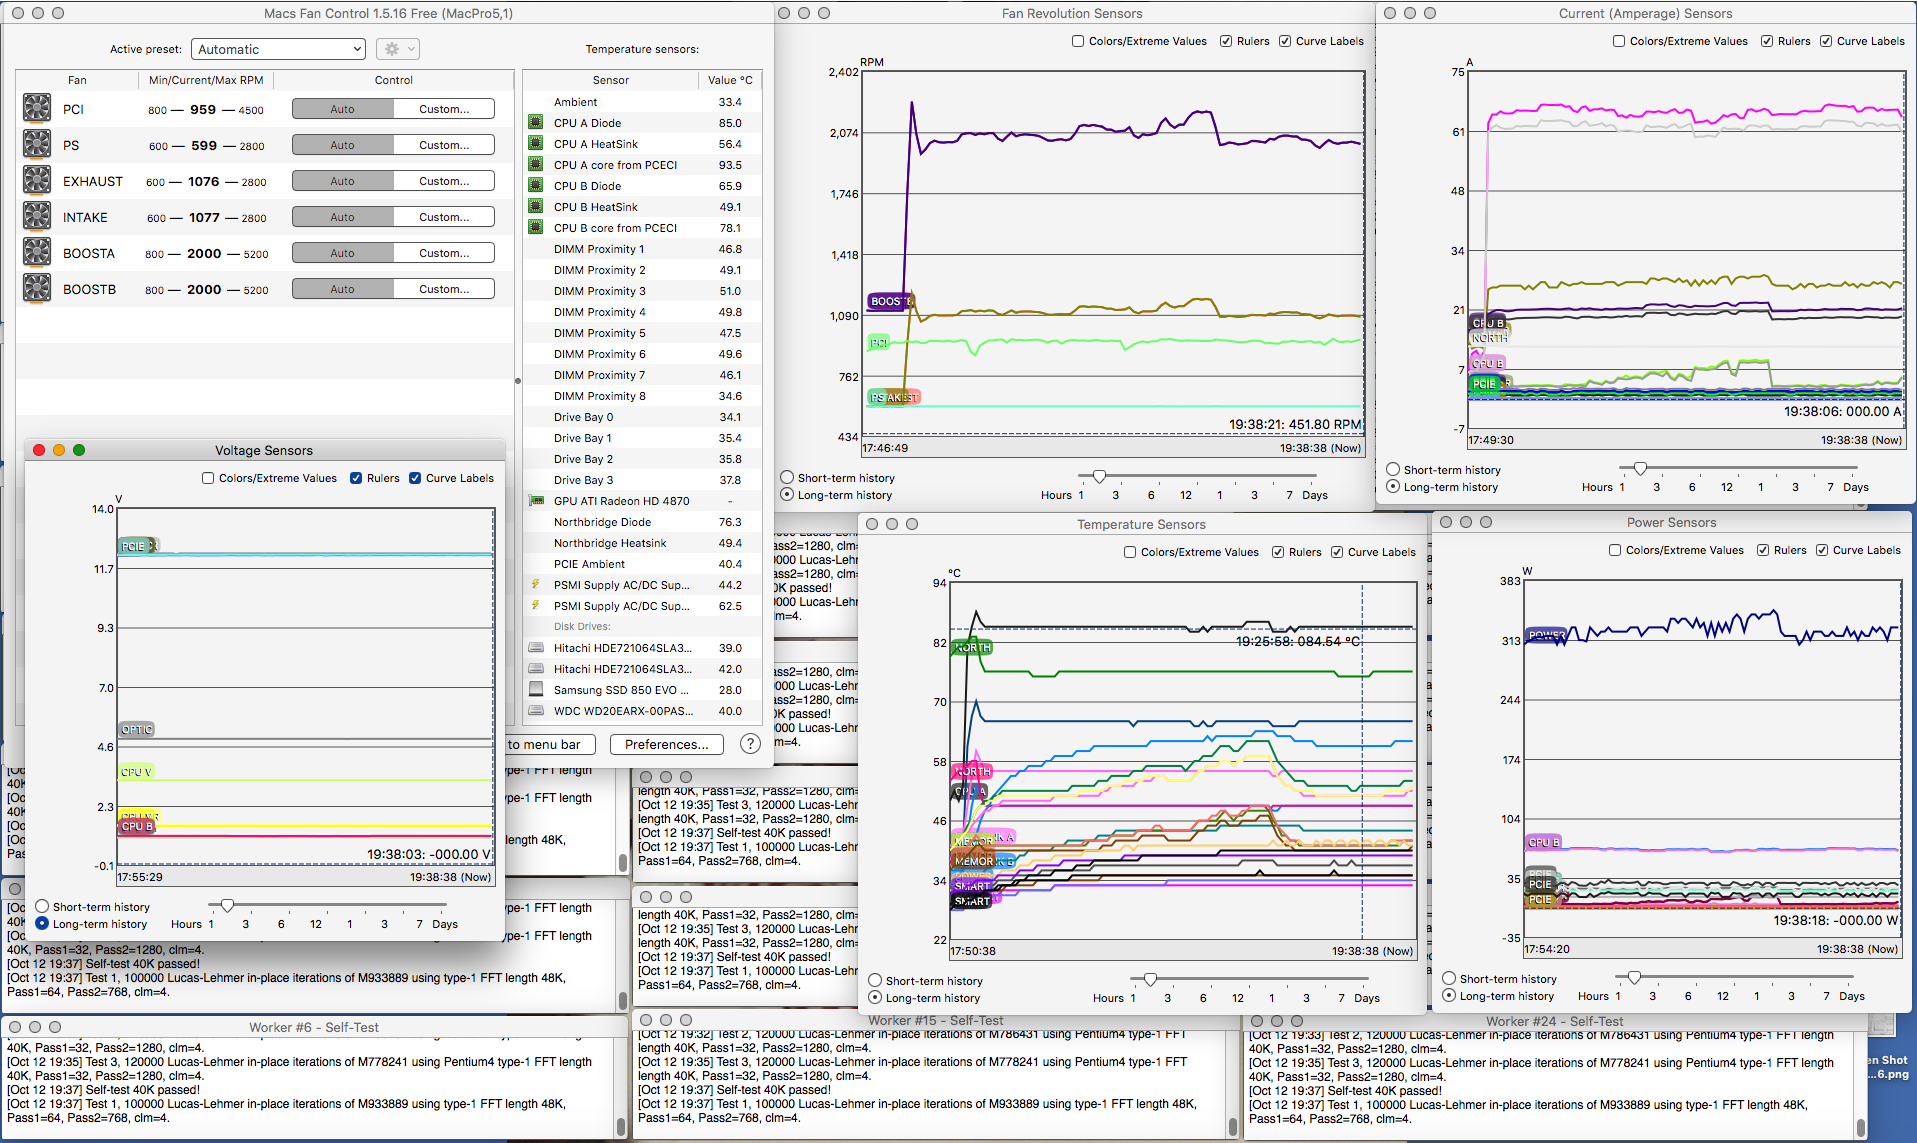Image resolution: width=1917 pixels, height=1143 pixels.
Task: Open the Preferences dialog
Action: 666,744
